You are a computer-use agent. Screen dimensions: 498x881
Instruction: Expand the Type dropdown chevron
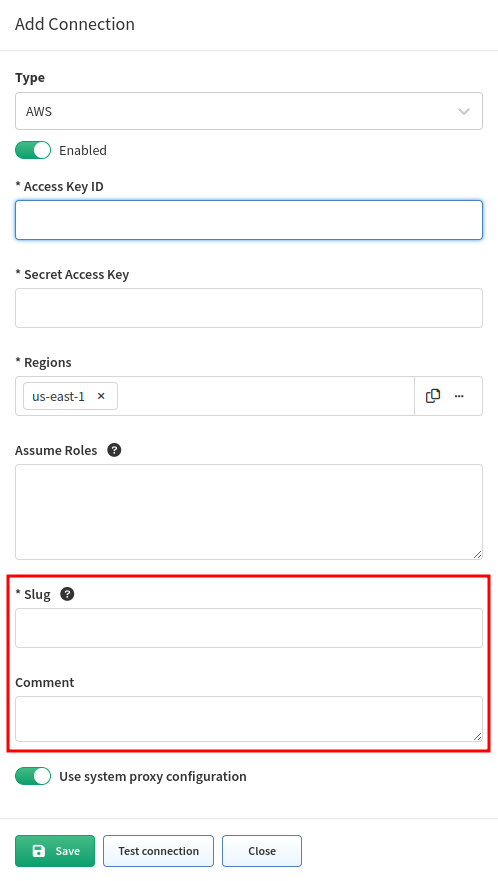464,111
